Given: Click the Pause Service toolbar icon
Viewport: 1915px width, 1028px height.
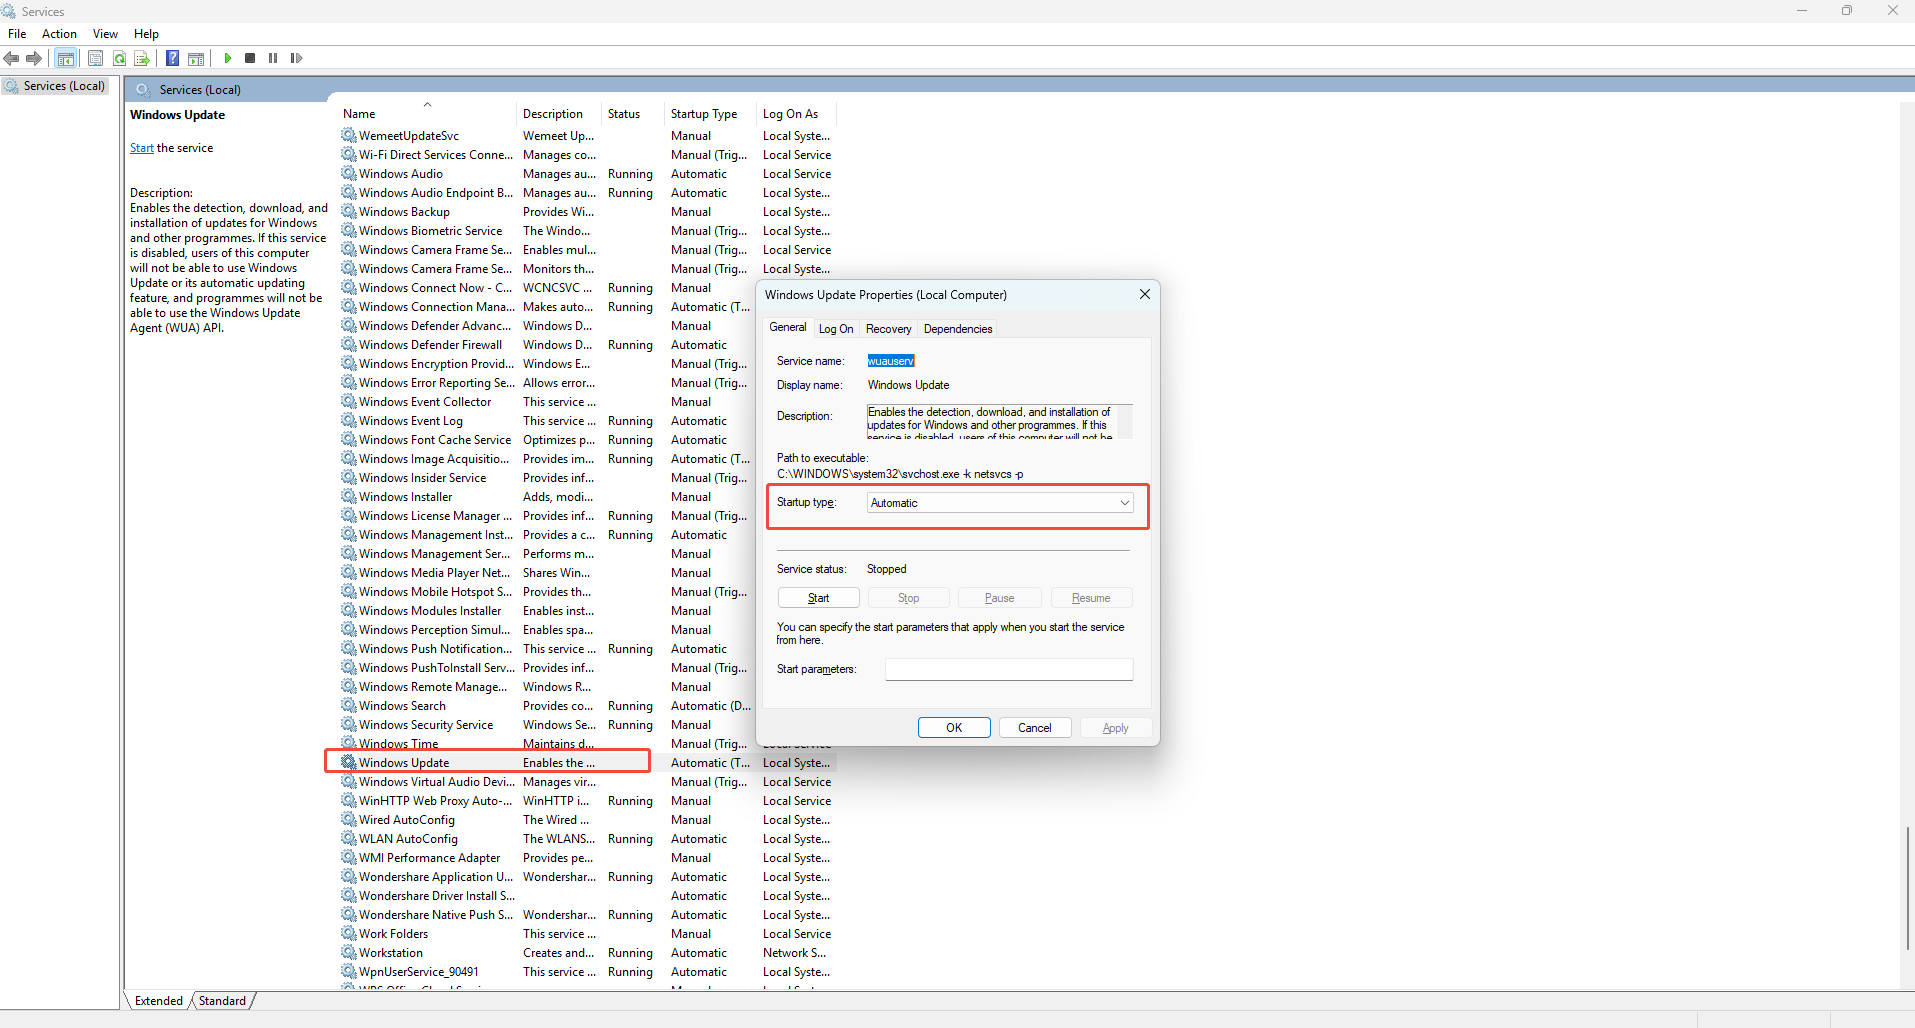Looking at the screenshot, I should pos(273,58).
